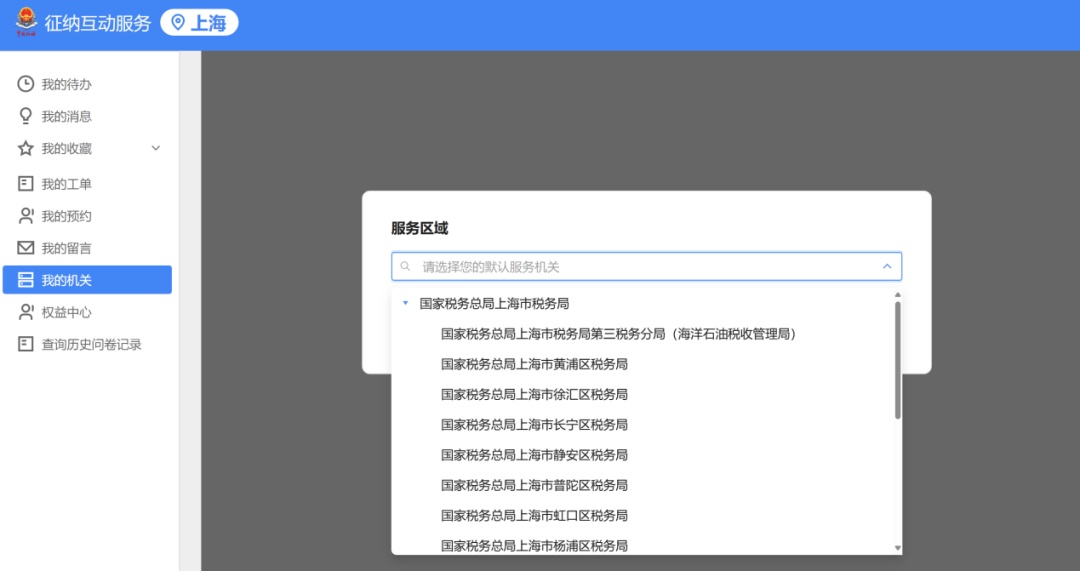
Task: Open 我的工单 in the sidebar
Action: 66,184
